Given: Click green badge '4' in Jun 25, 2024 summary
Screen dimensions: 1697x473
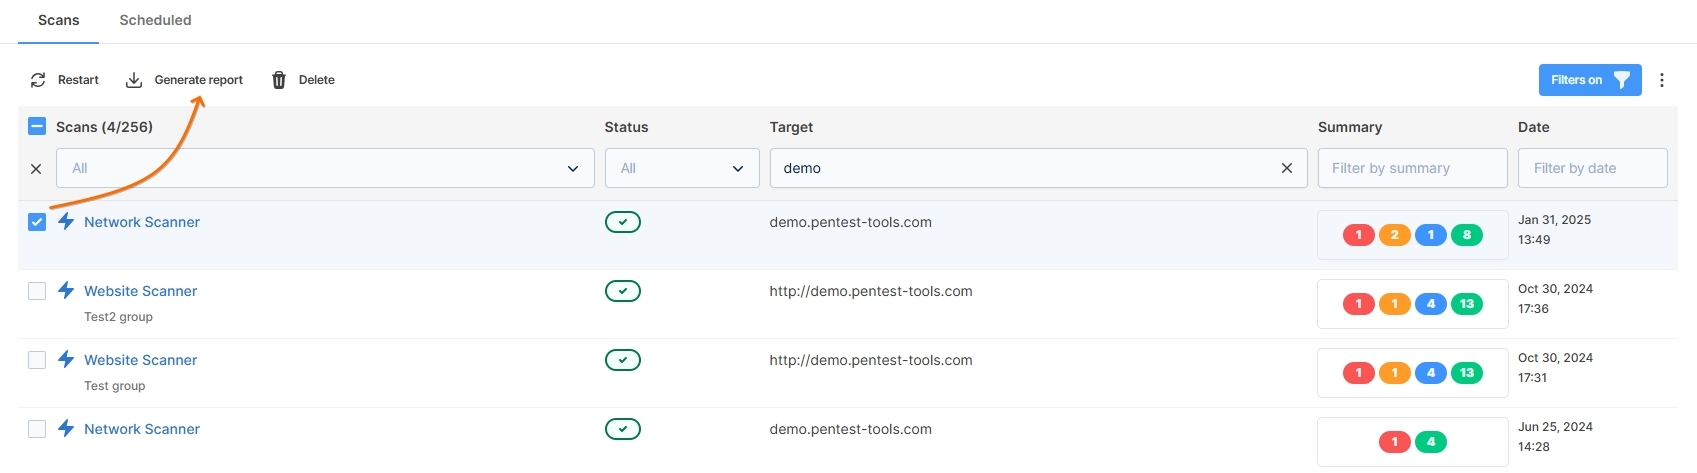Looking at the screenshot, I should pos(1431,442).
